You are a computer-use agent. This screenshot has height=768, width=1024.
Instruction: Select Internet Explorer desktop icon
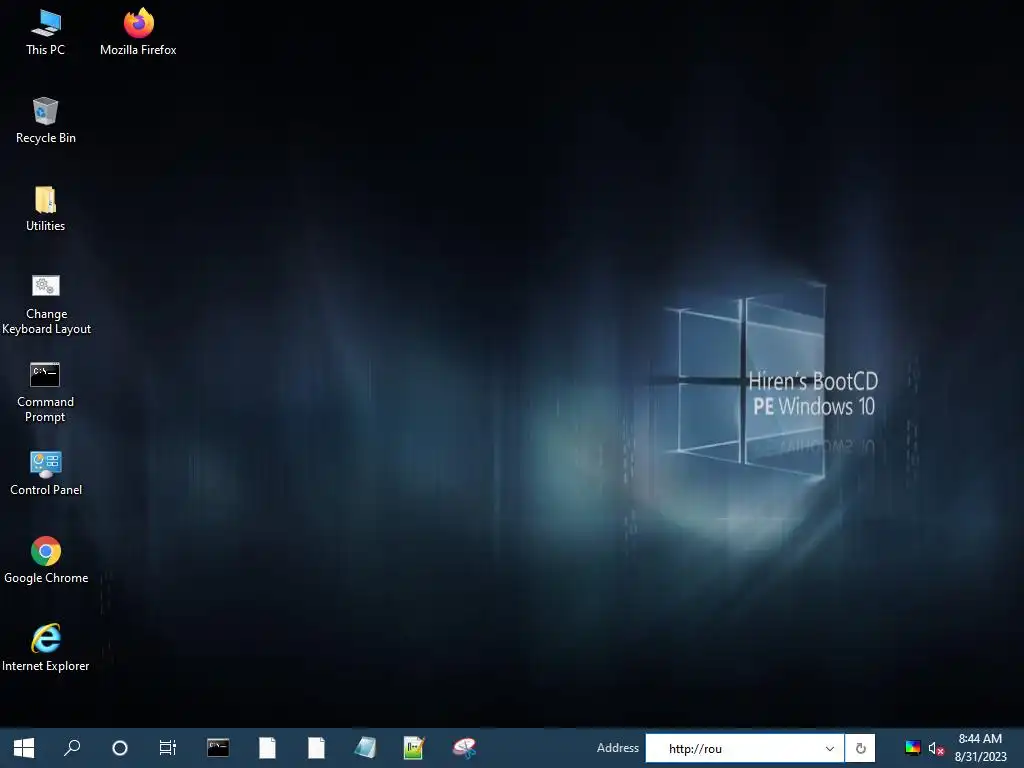pos(46,648)
